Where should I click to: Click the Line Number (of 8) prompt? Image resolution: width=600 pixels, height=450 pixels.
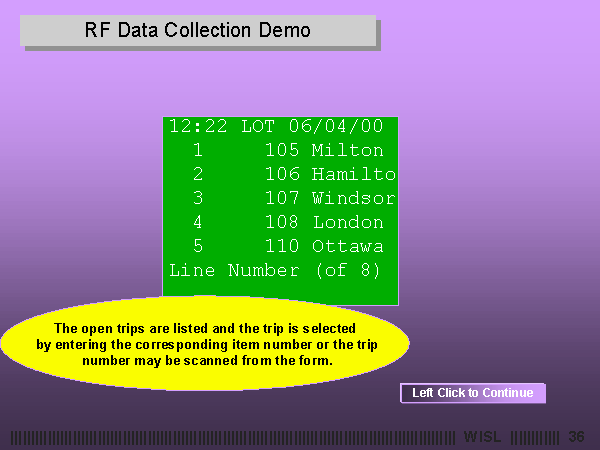click(275, 271)
